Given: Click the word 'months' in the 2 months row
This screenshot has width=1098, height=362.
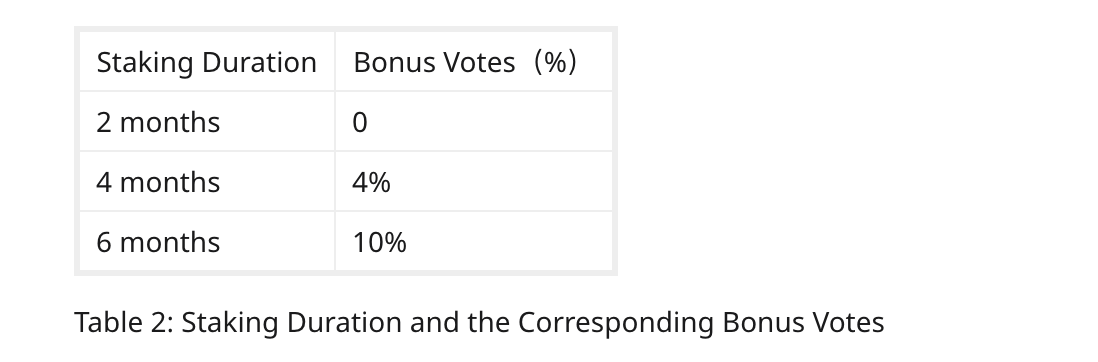Looking at the screenshot, I should click(169, 123).
